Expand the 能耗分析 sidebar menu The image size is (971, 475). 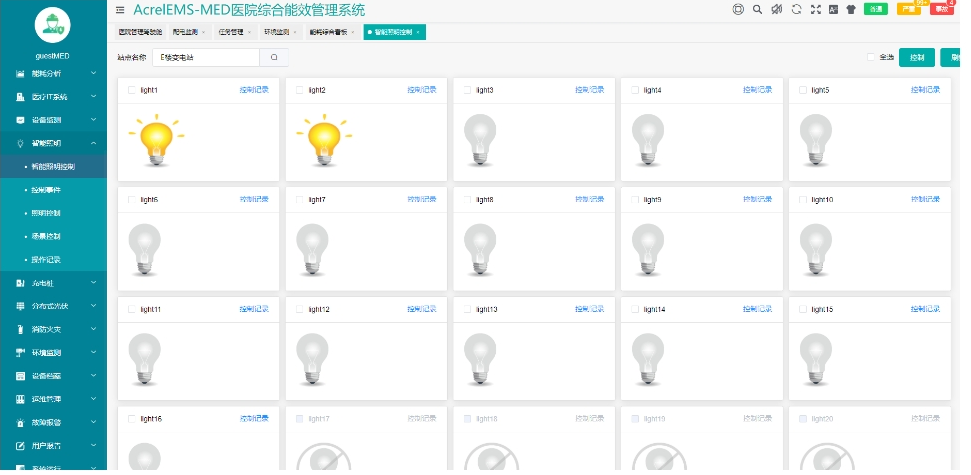point(53,73)
